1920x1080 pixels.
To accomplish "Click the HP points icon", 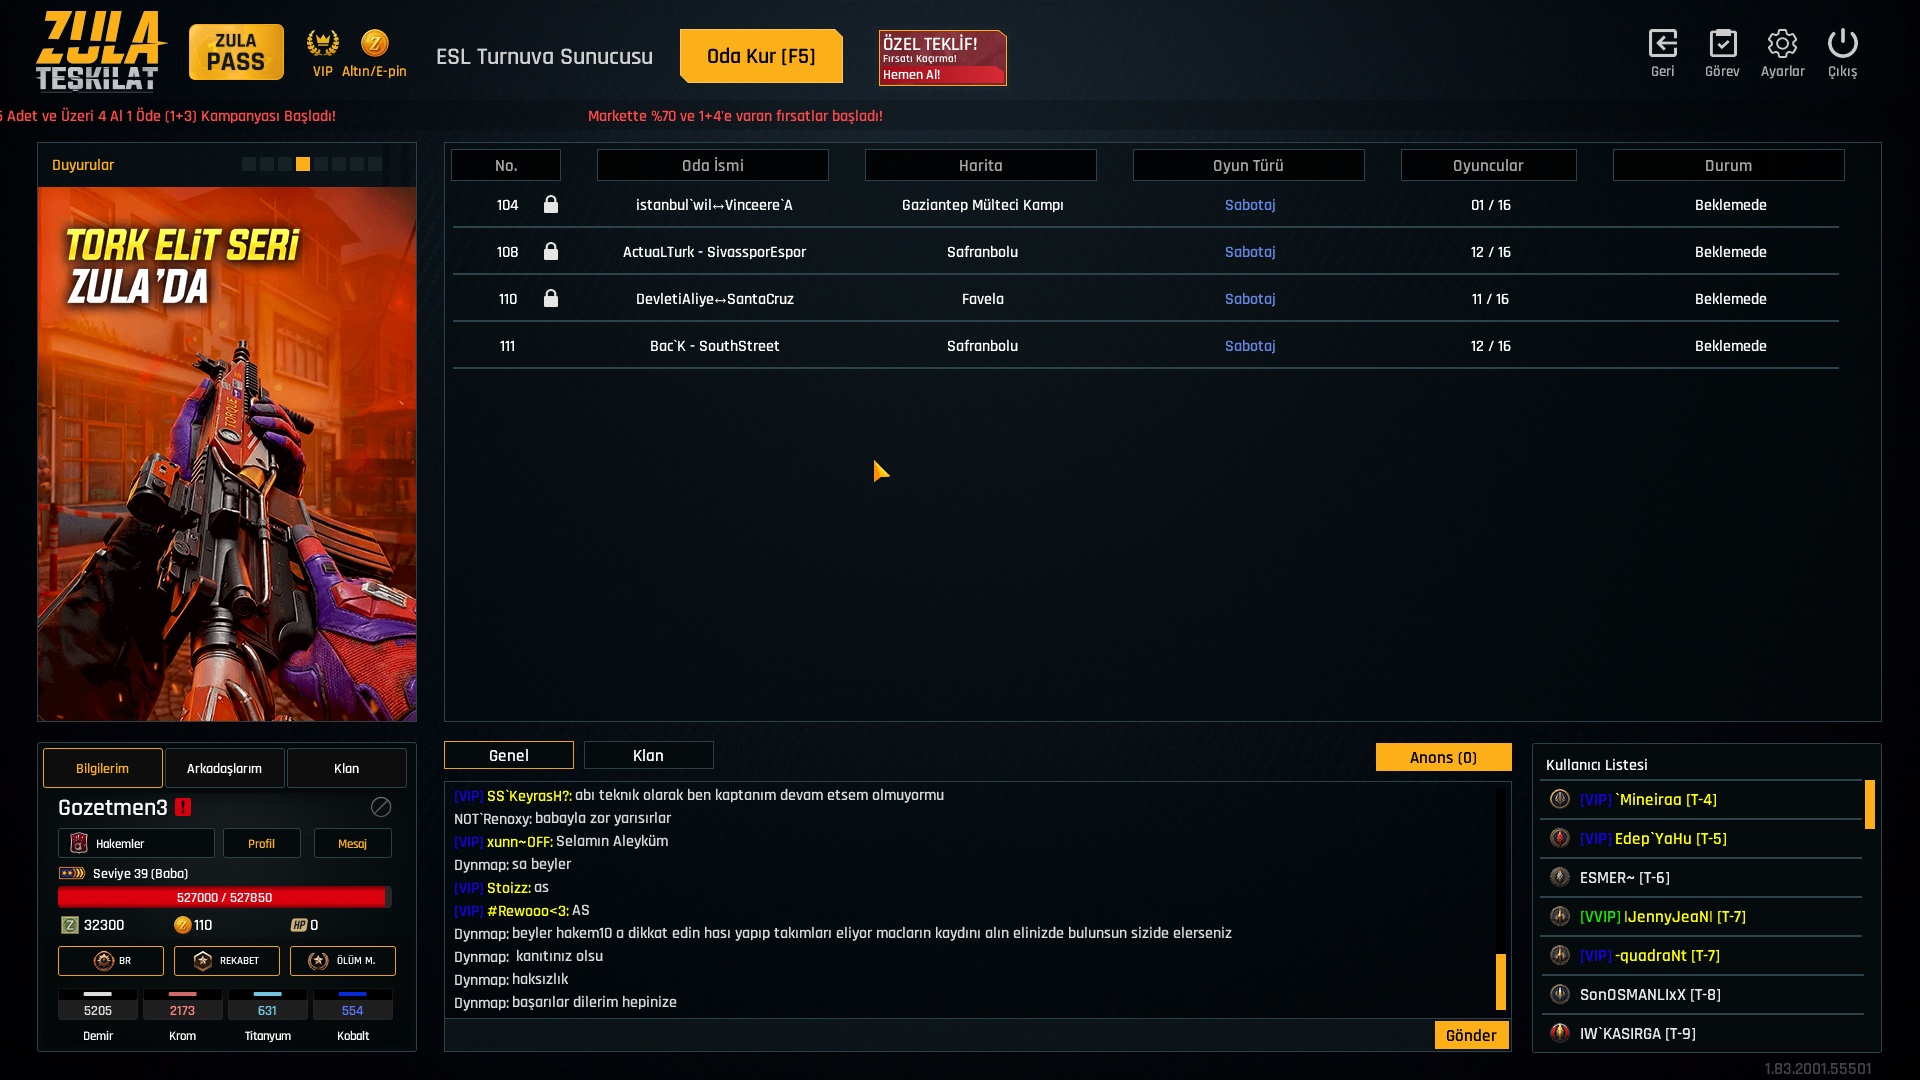I will [x=298, y=925].
